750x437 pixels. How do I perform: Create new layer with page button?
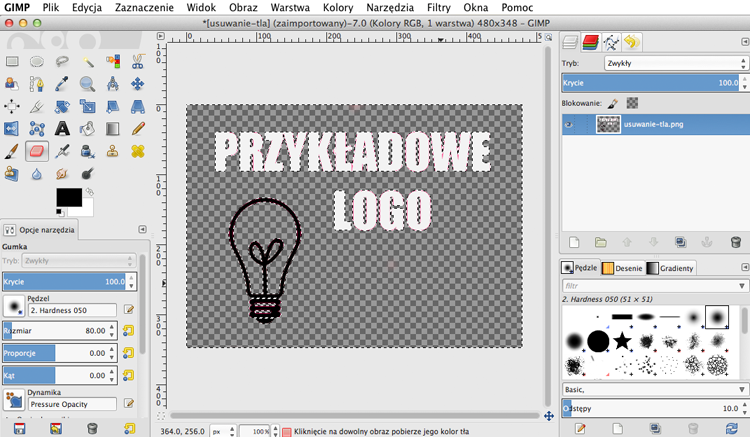(574, 242)
